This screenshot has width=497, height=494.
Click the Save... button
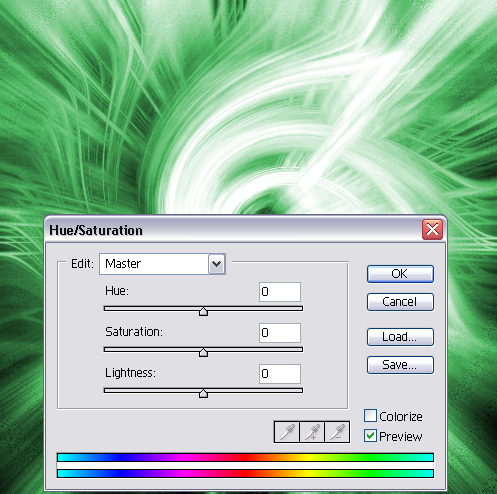[400, 365]
